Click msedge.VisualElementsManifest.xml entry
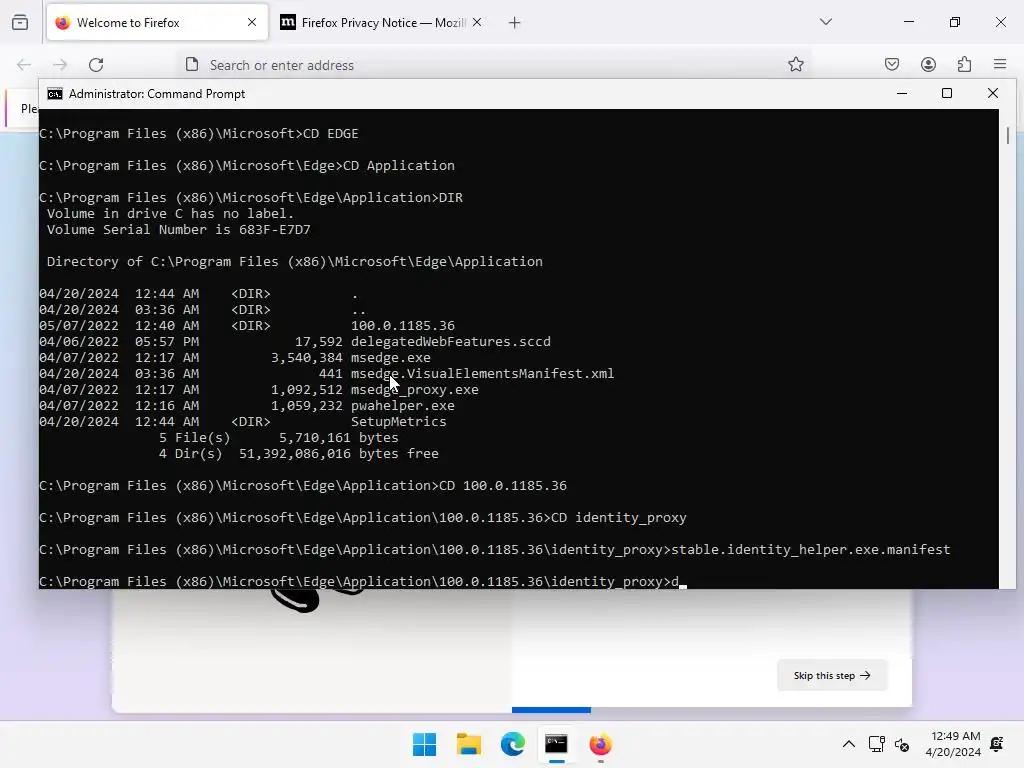 [x=482, y=374]
